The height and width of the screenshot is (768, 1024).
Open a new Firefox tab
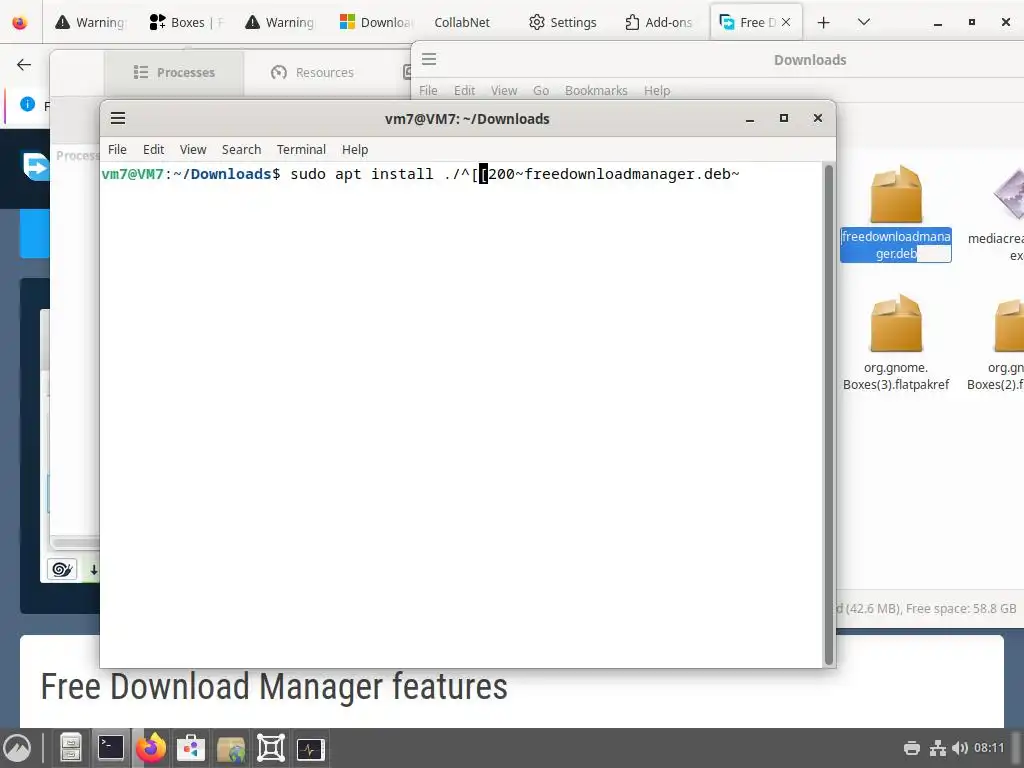point(824,23)
